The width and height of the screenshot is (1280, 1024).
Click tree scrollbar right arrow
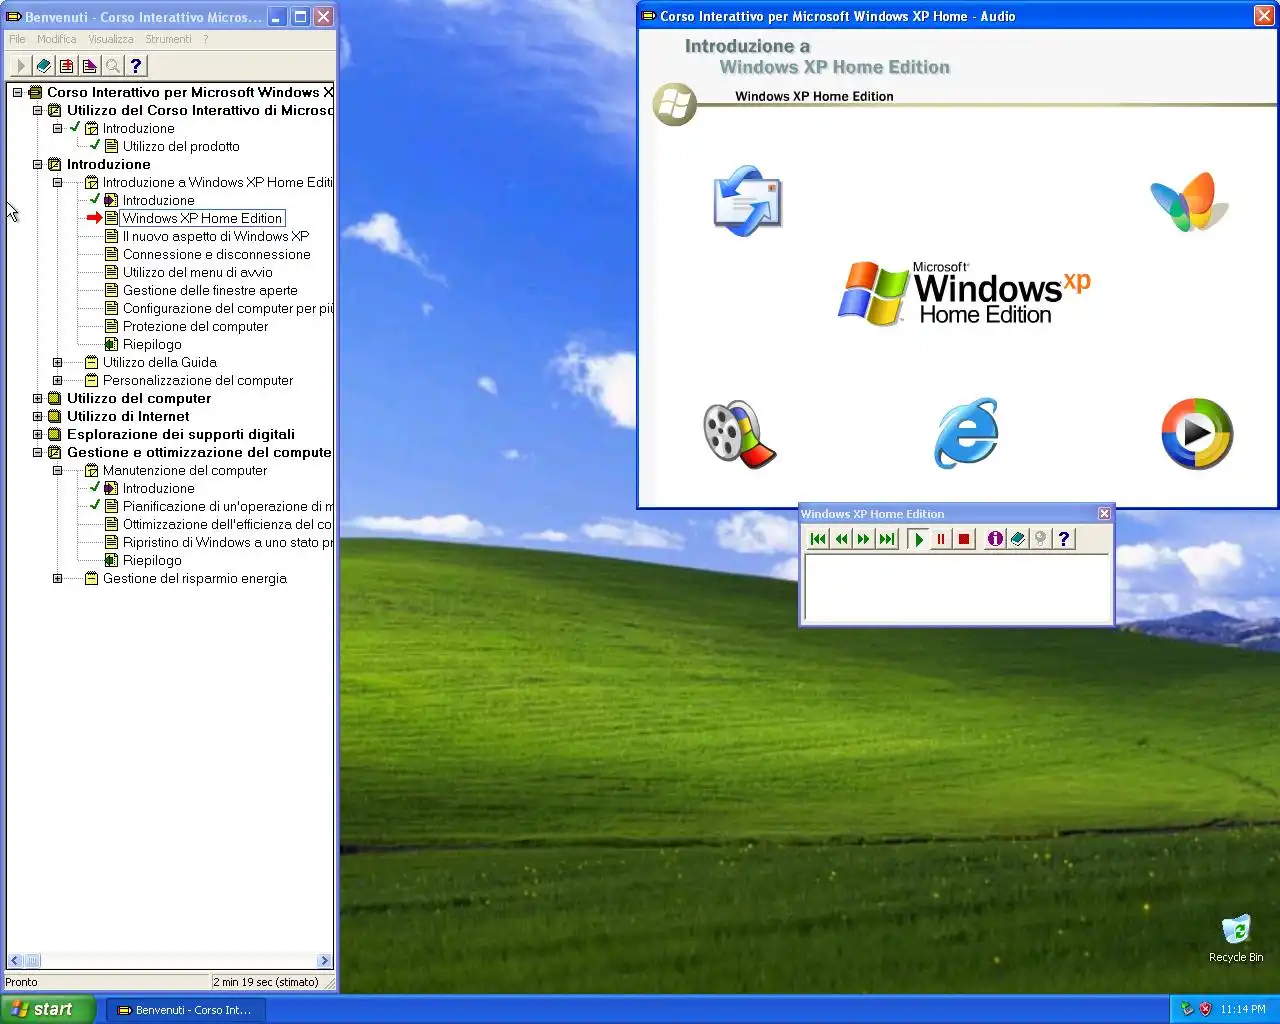point(324,961)
